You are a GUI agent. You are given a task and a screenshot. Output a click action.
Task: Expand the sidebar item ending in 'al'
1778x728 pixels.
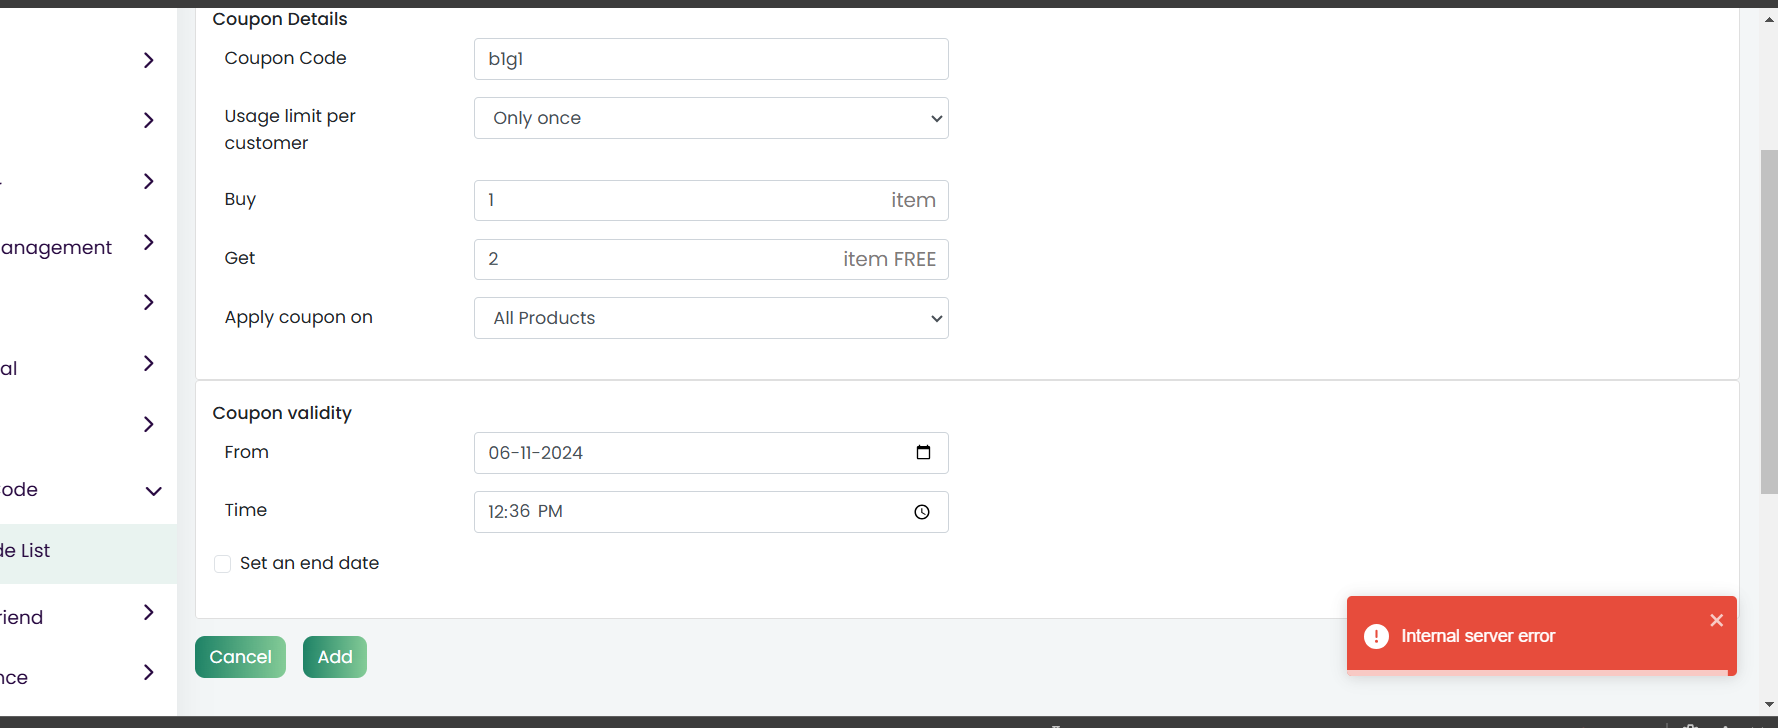(x=148, y=363)
